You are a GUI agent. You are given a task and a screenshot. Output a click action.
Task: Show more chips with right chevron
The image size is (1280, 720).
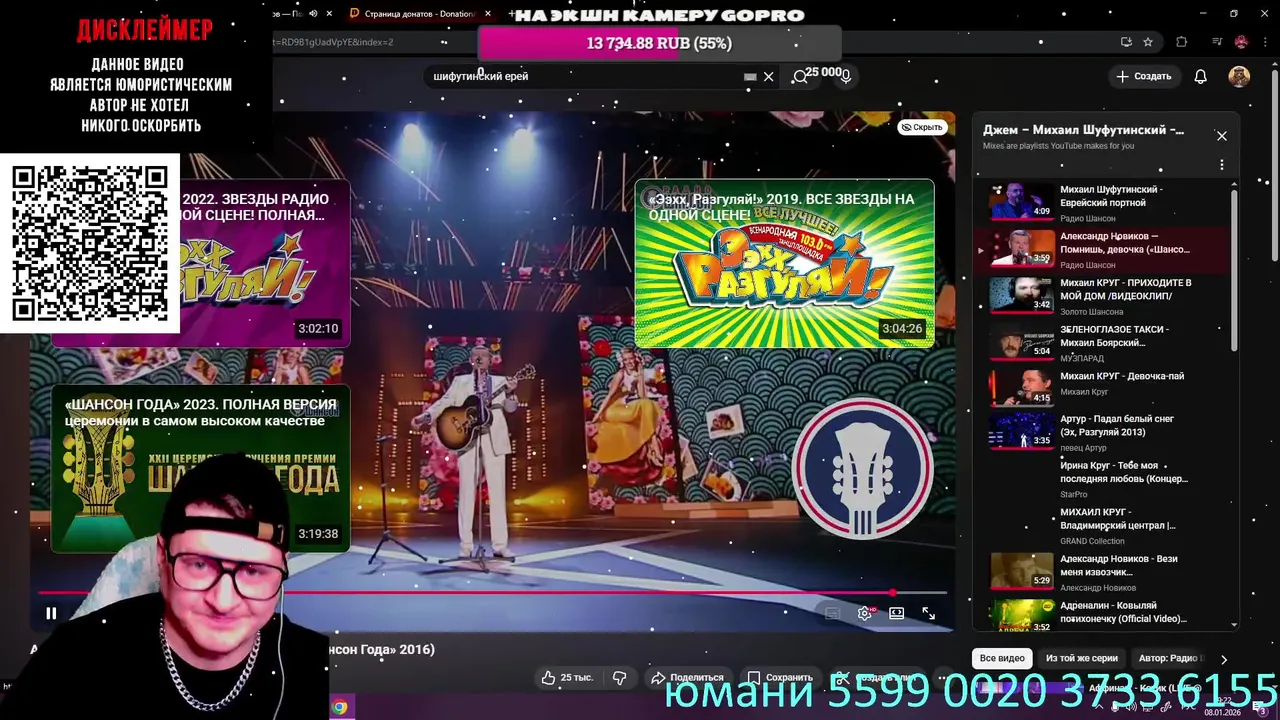pos(1223,660)
